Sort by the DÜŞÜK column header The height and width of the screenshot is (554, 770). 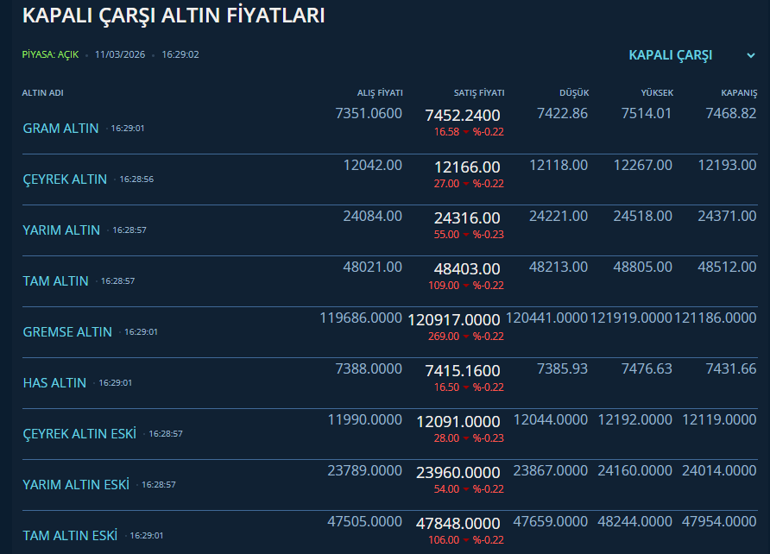574,93
